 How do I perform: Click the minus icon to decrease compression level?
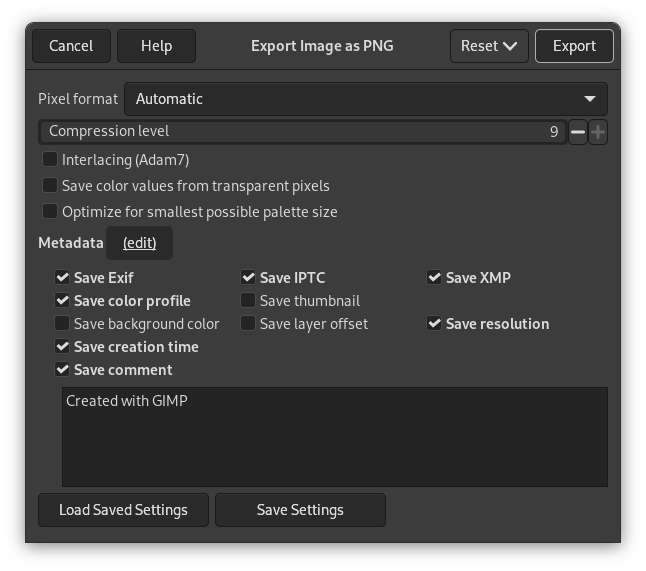pyautogui.click(x=578, y=132)
